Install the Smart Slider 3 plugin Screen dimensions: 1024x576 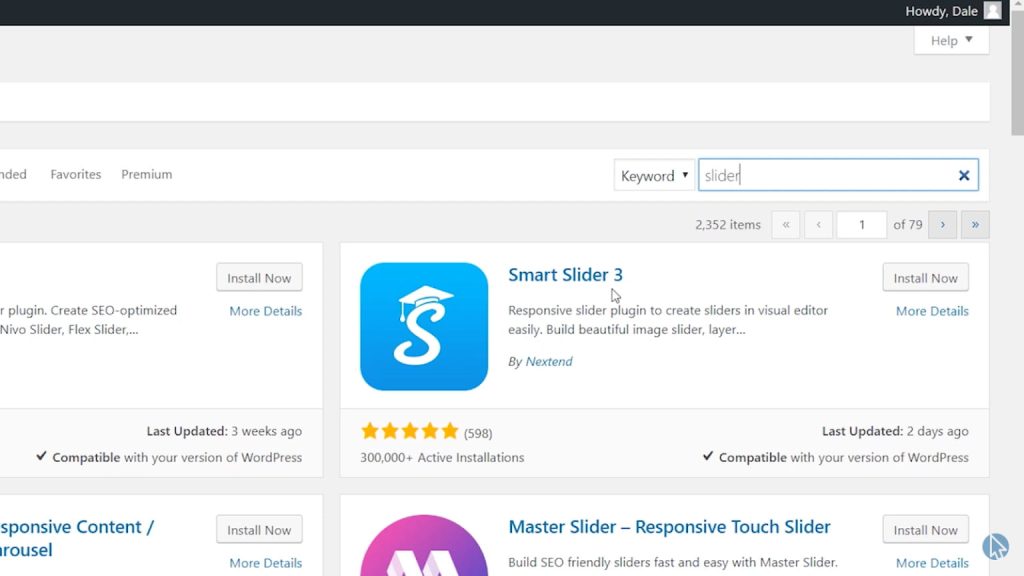[925, 278]
